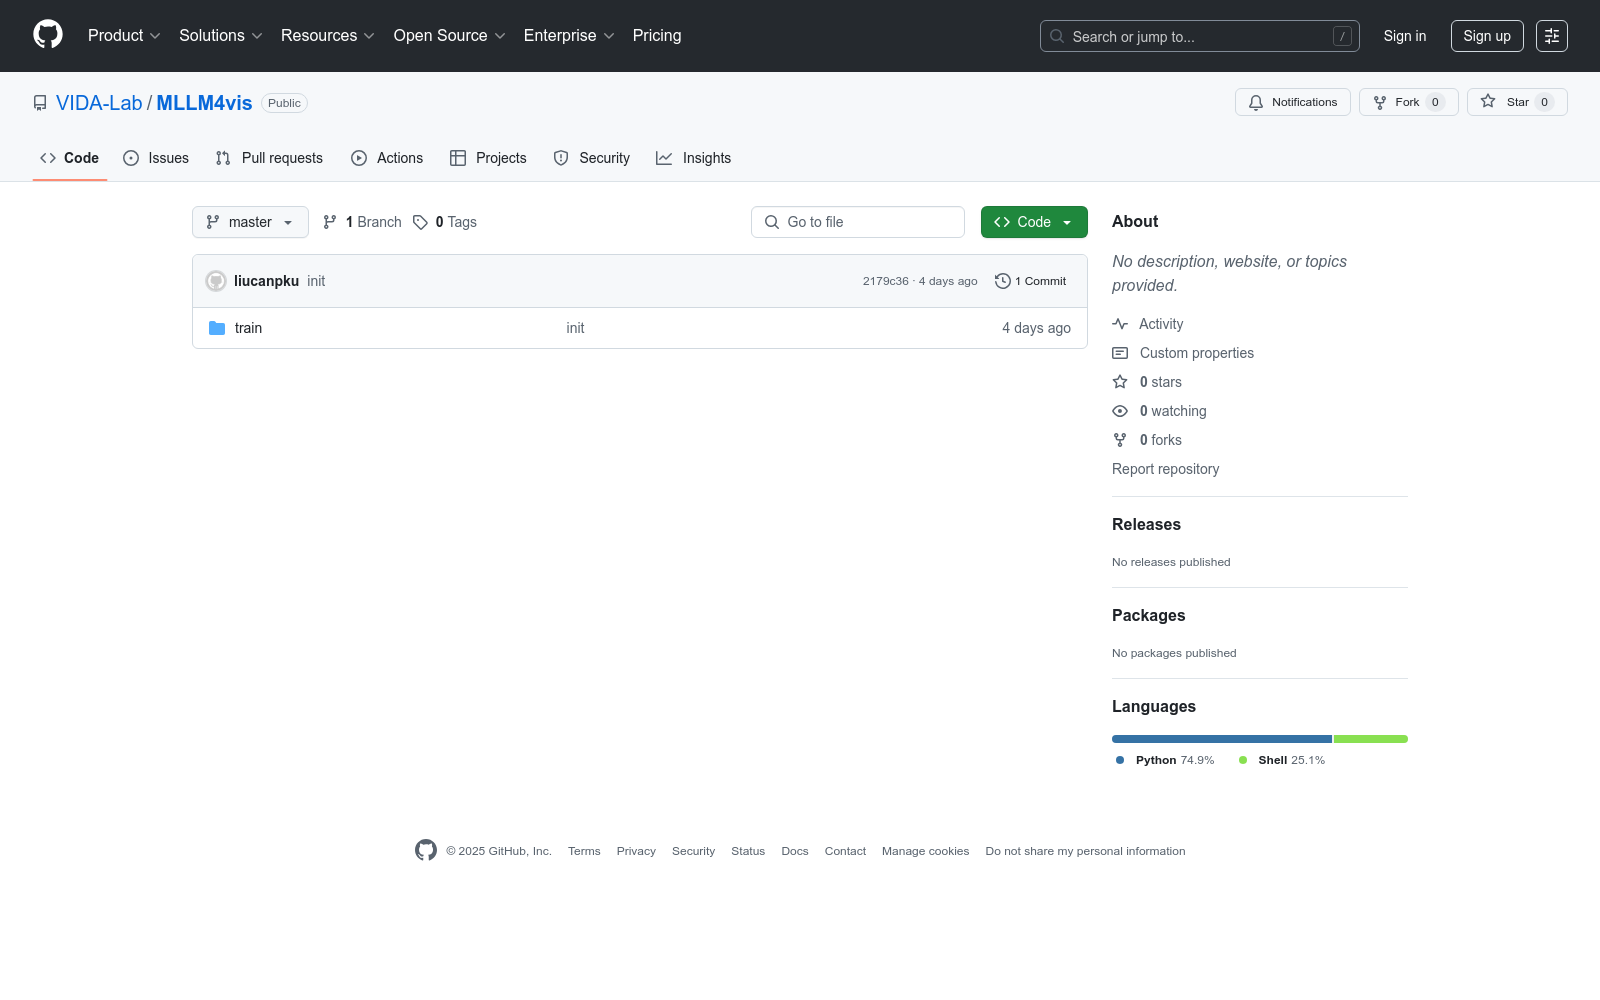Open appearance settings icon in header
This screenshot has height=1000, width=1600.
coord(1552,36)
